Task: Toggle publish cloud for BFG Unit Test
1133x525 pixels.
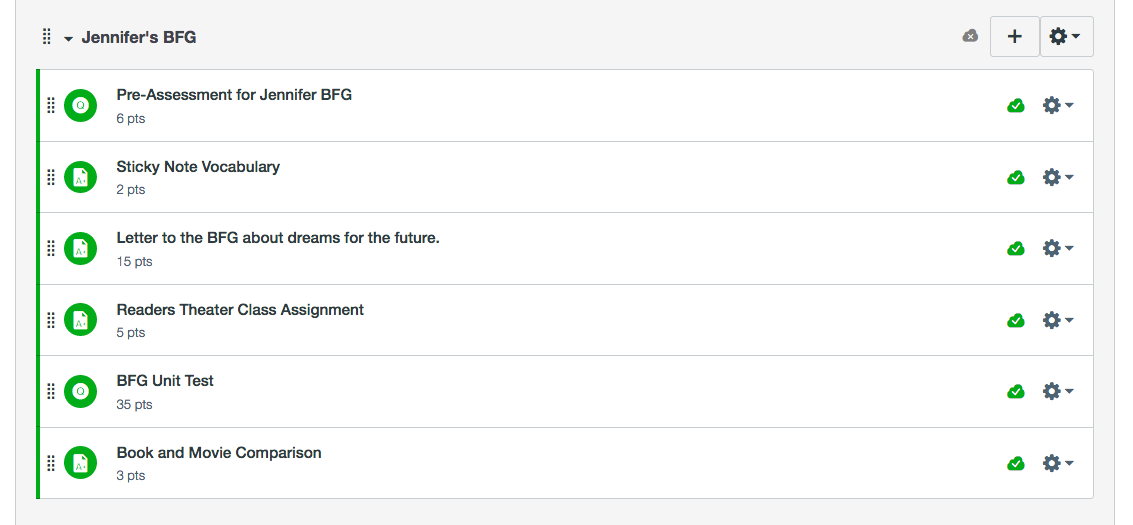Action: [1016, 391]
